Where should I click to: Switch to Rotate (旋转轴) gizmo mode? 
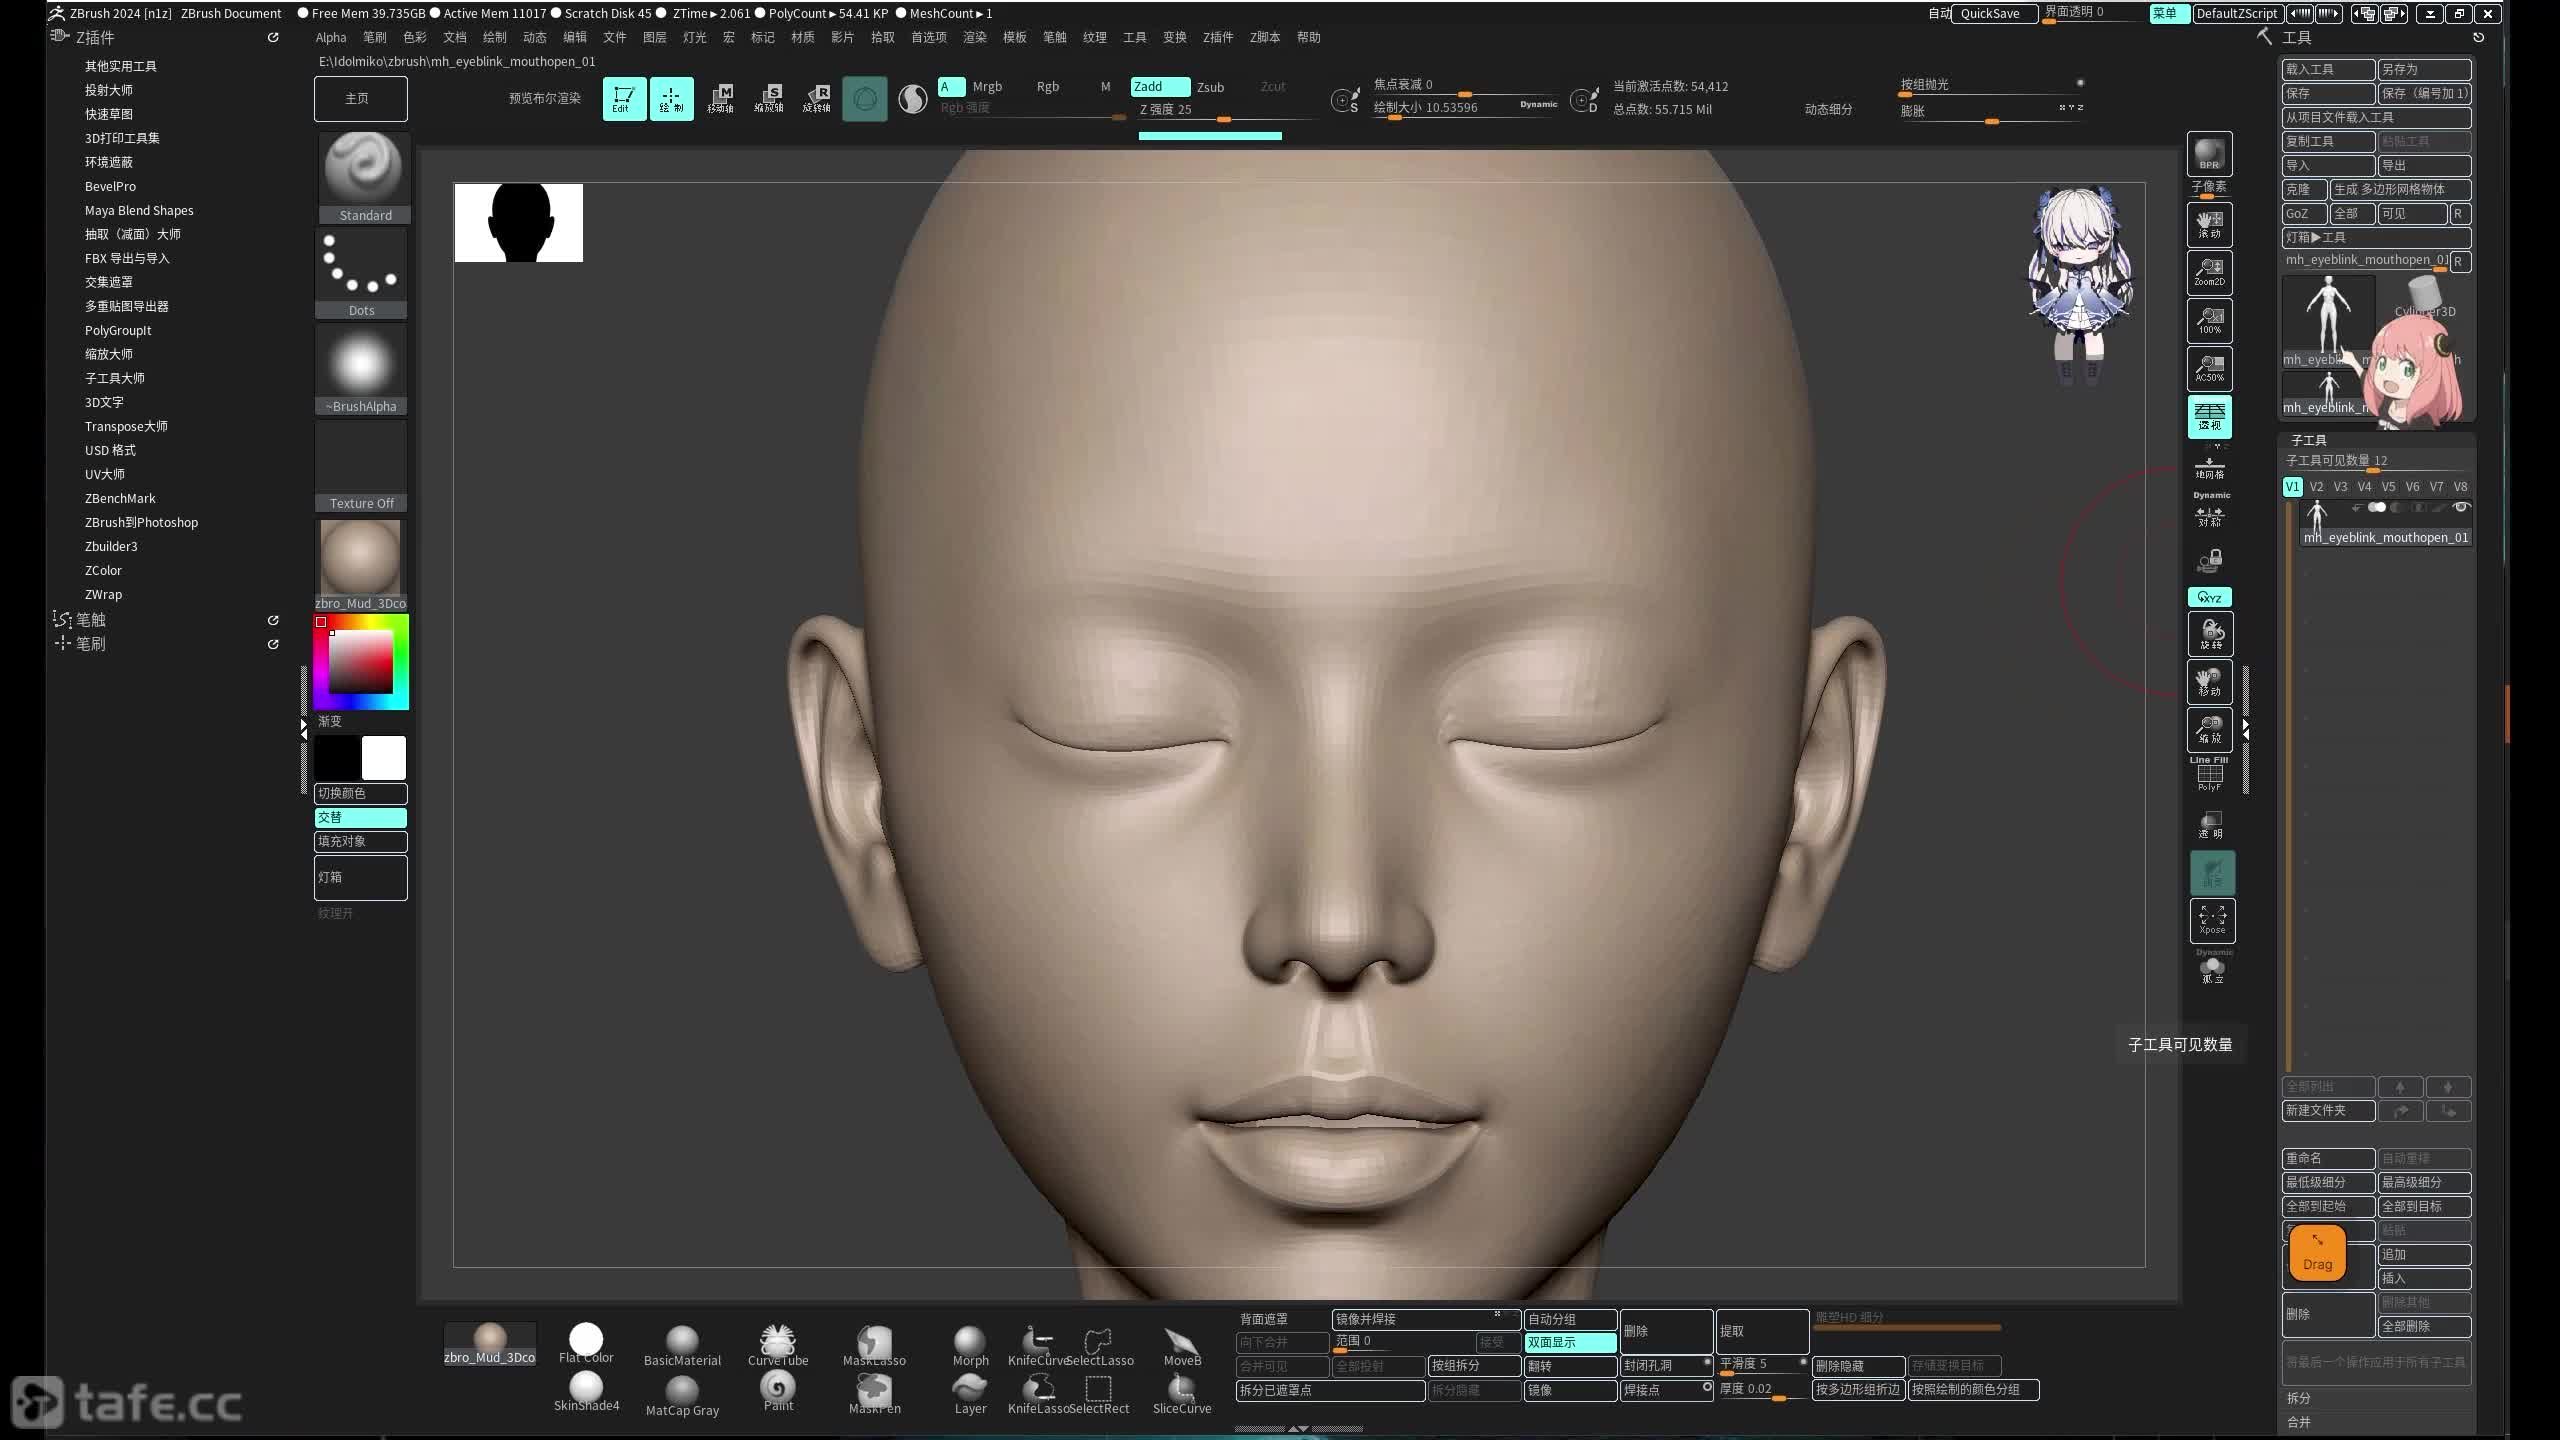tap(816, 99)
